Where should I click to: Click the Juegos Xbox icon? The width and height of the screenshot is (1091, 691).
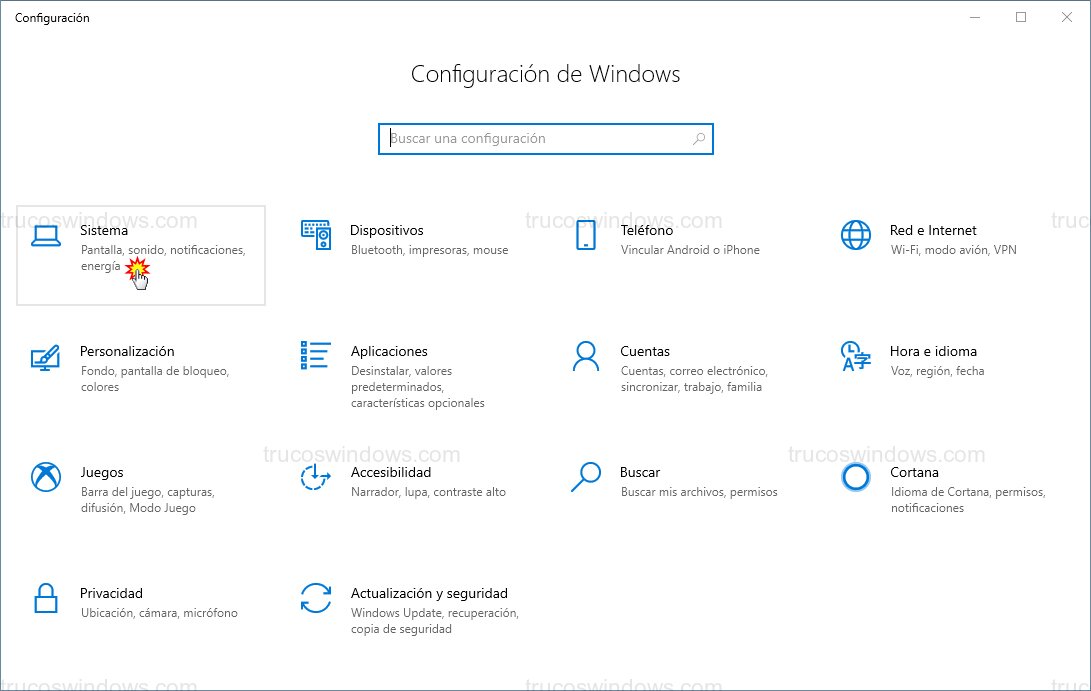tap(46, 477)
